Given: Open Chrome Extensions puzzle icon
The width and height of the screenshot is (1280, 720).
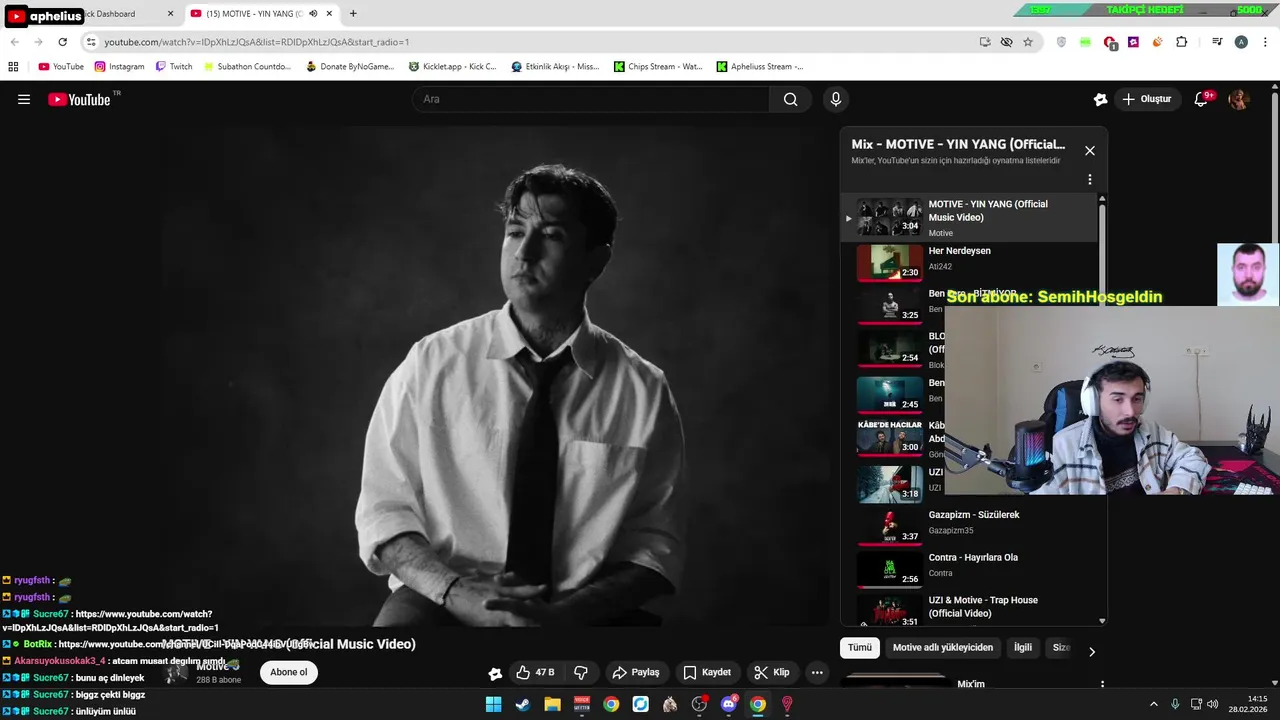Looking at the screenshot, I should click(x=1182, y=42).
